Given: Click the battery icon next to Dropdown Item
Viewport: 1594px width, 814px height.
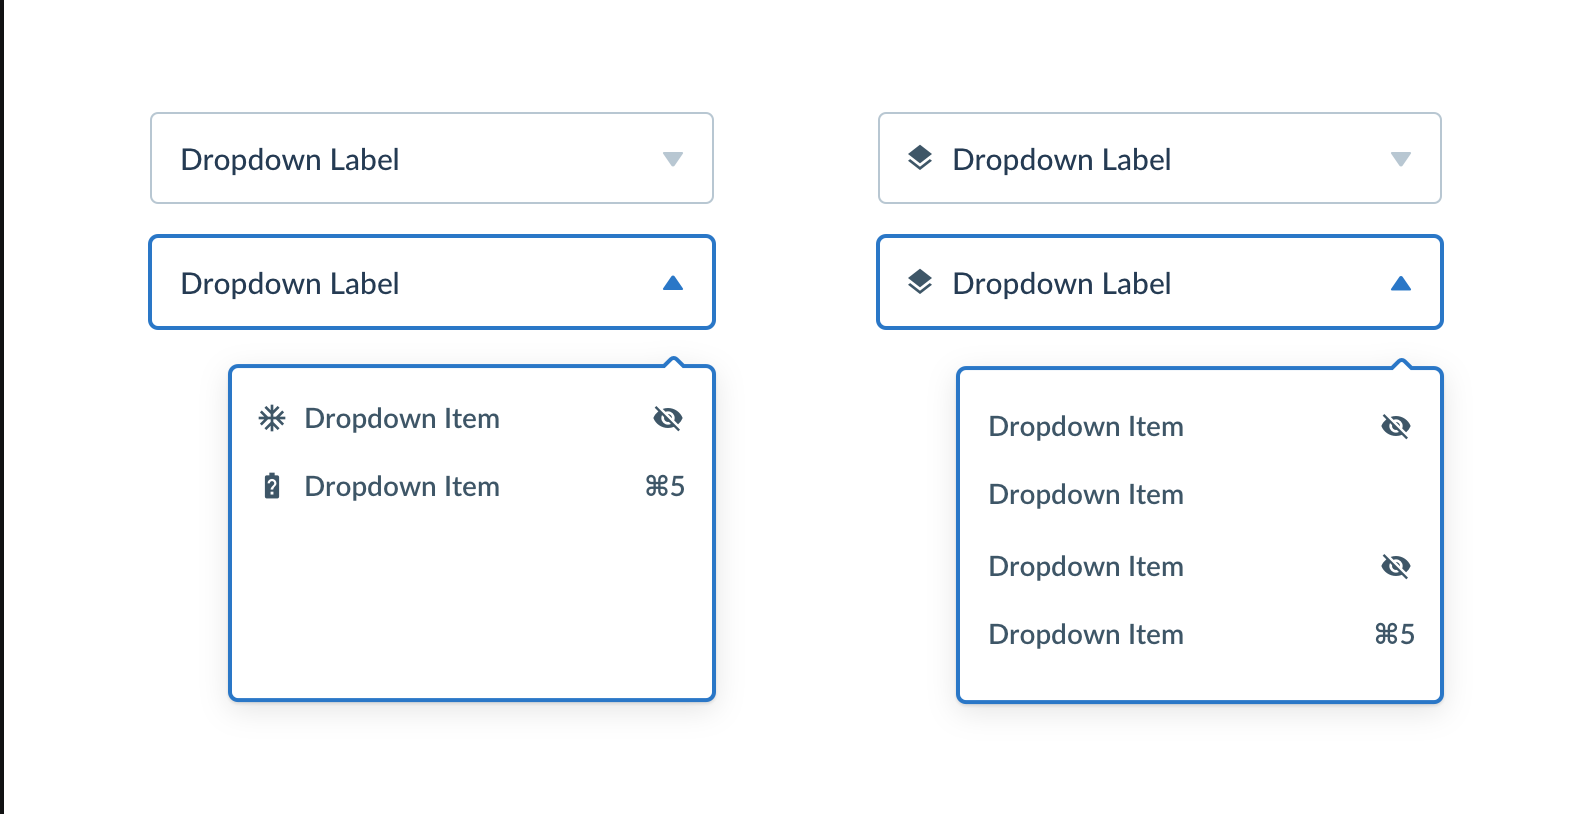Looking at the screenshot, I should (271, 486).
